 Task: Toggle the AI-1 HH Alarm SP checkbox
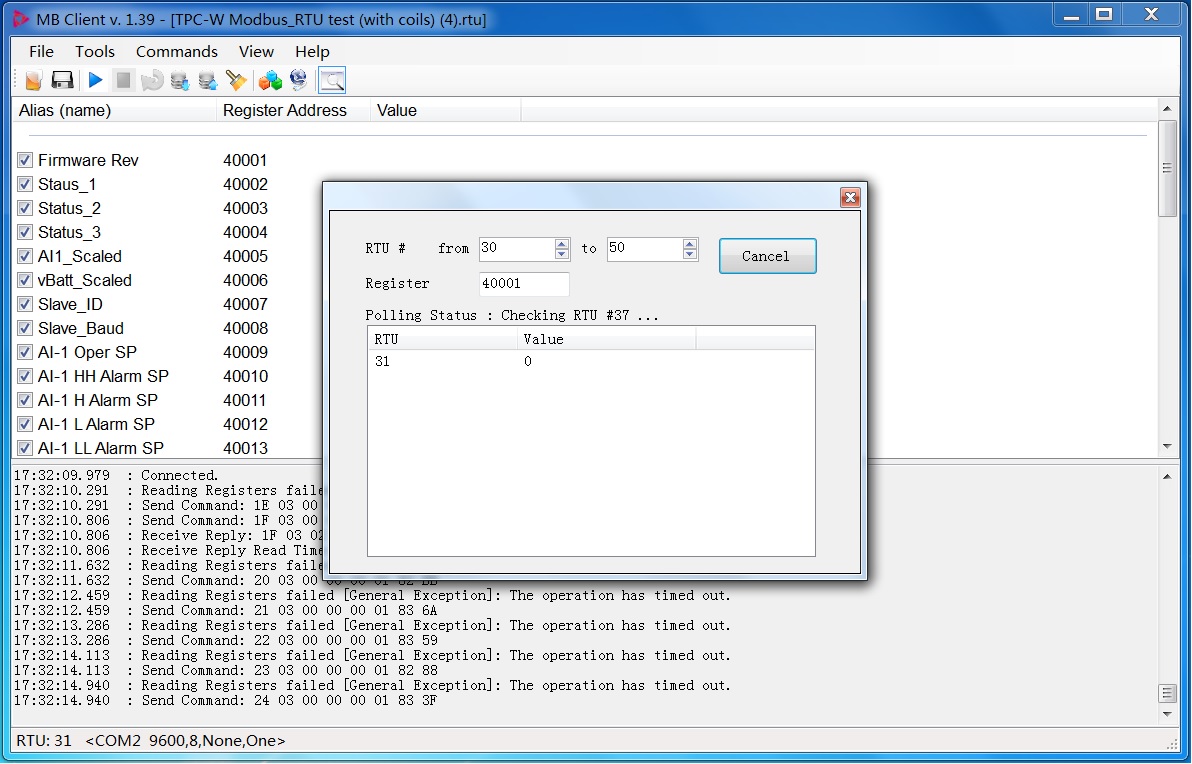(25, 376)
